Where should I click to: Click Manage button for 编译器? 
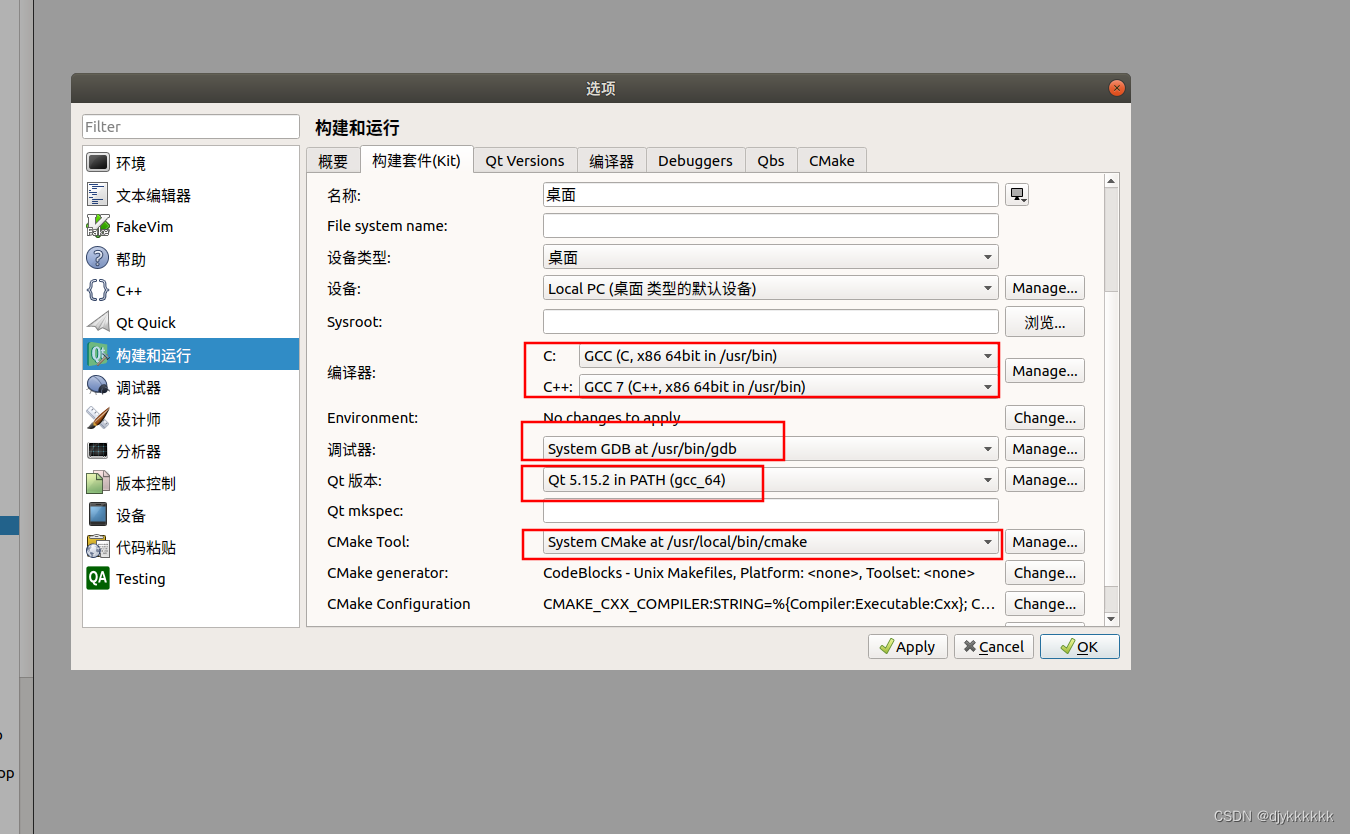1045,371
